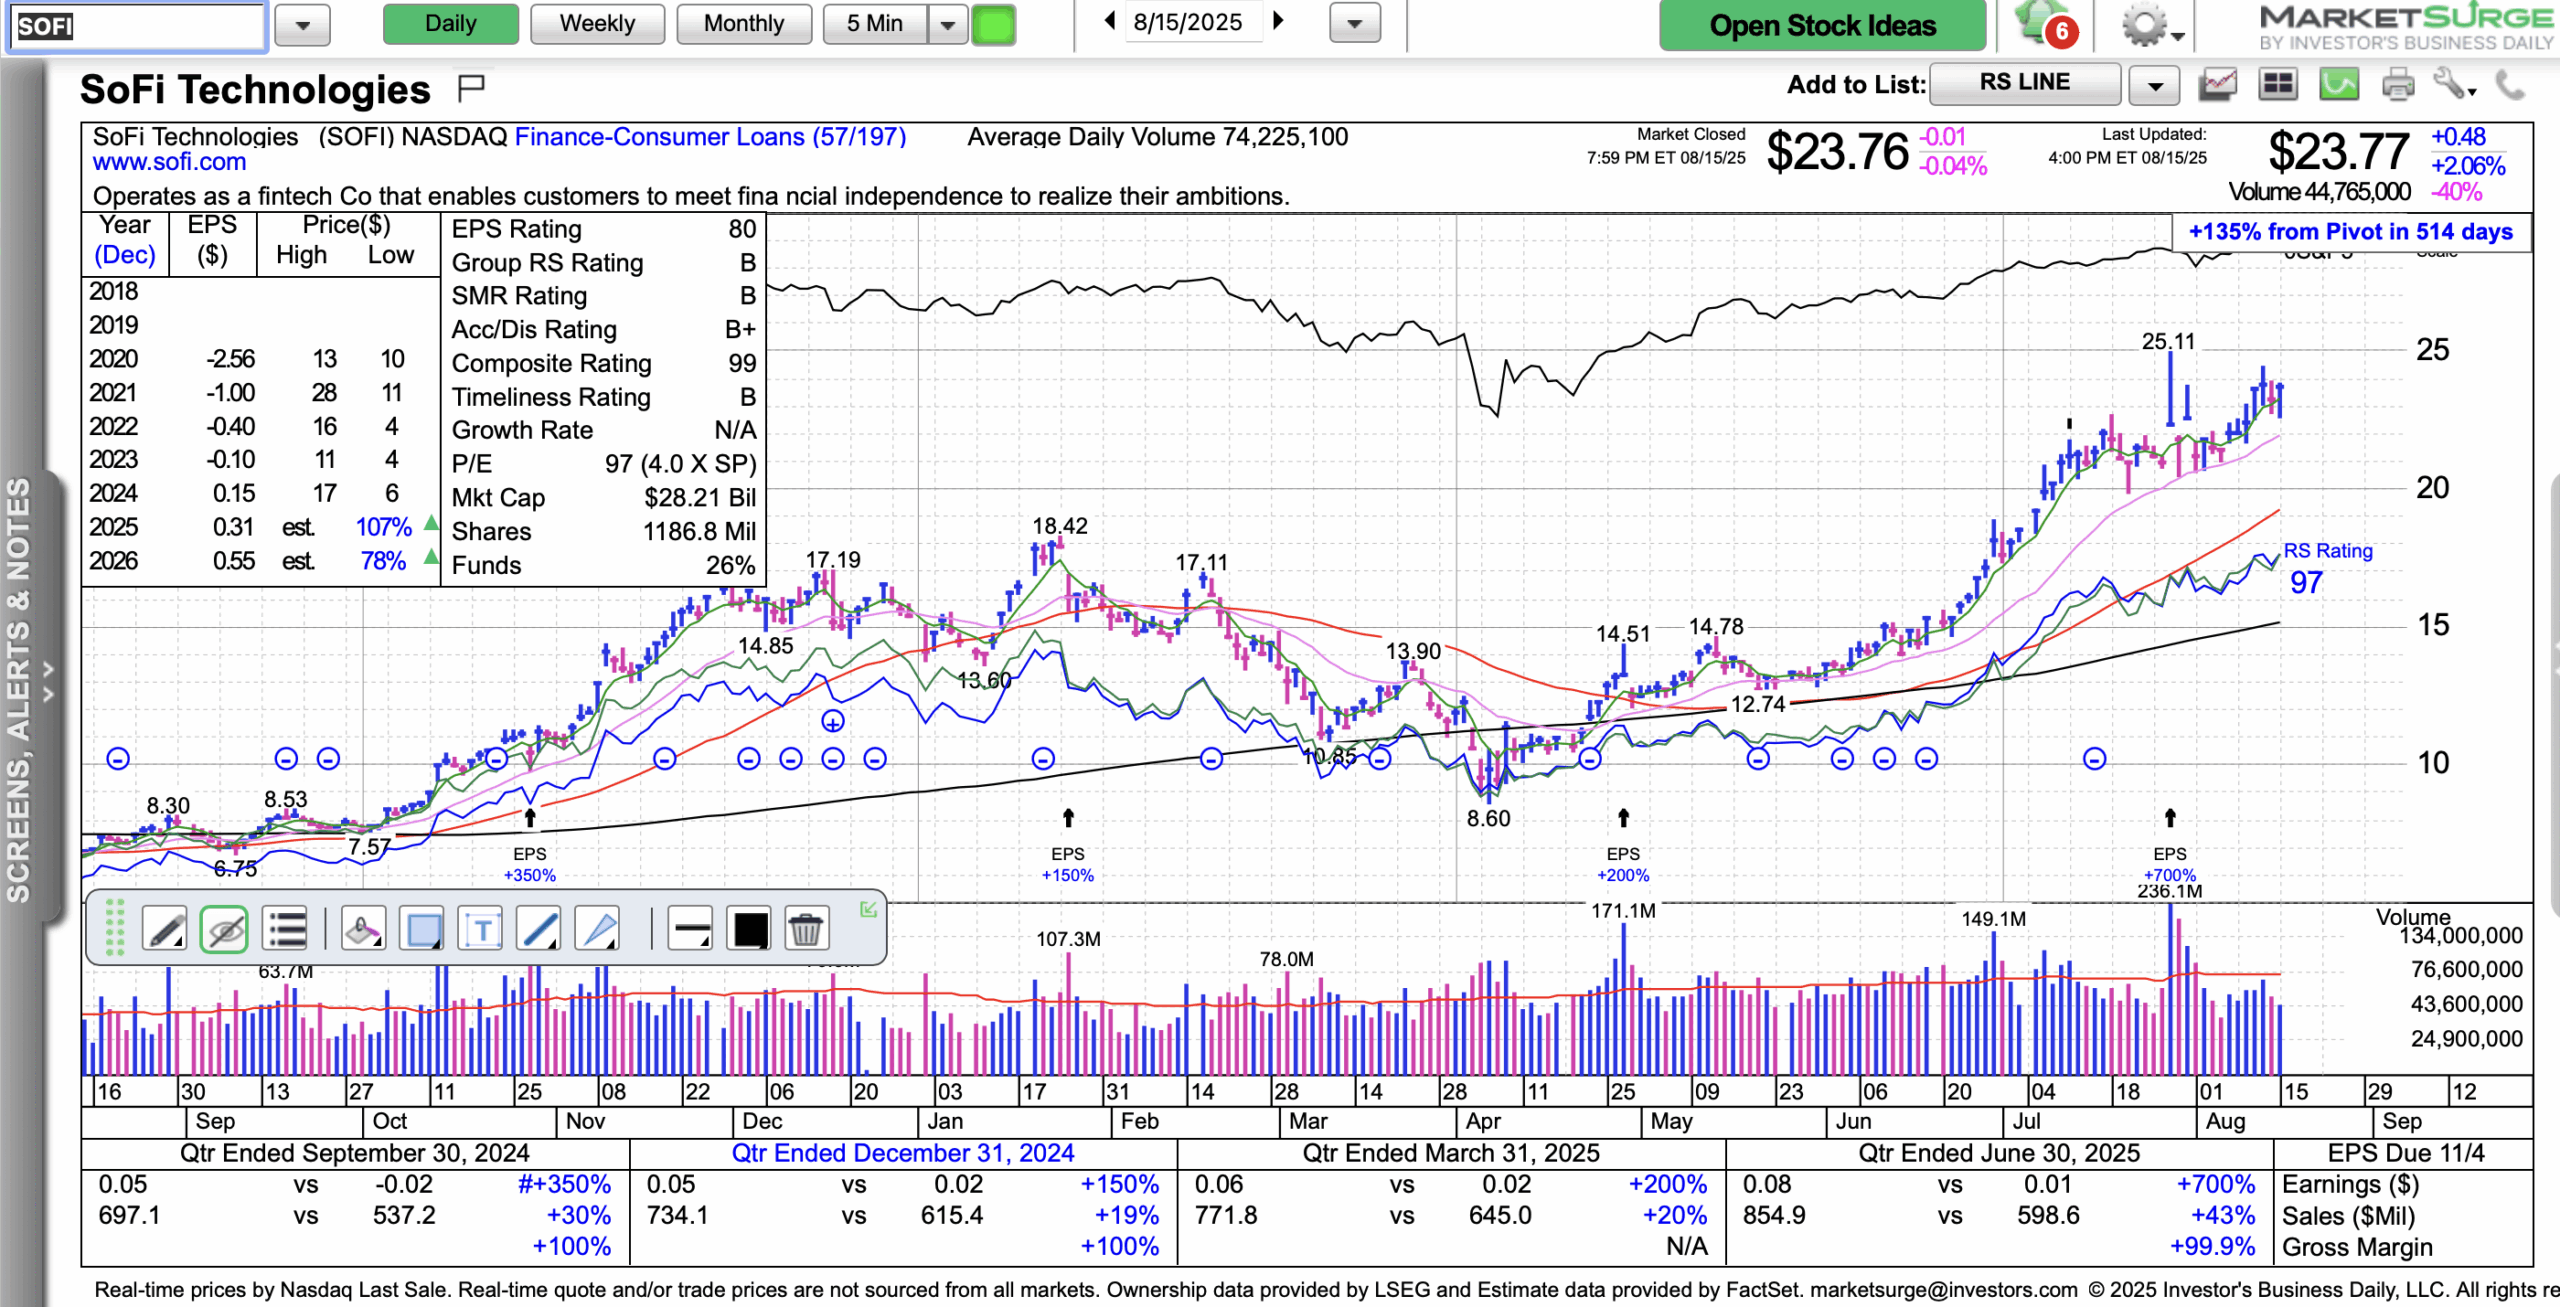Open the multi-chart grid layout icon
The height and width of the screenshot is (1307, 2560).
[2277, 85]
